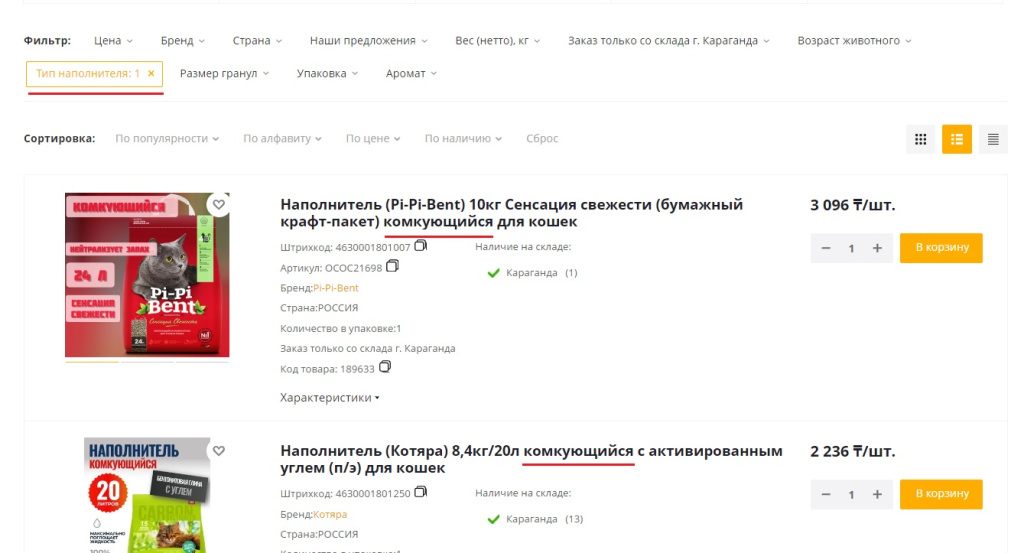Open Размер гранул filter dropdown

tap(224, 73)
